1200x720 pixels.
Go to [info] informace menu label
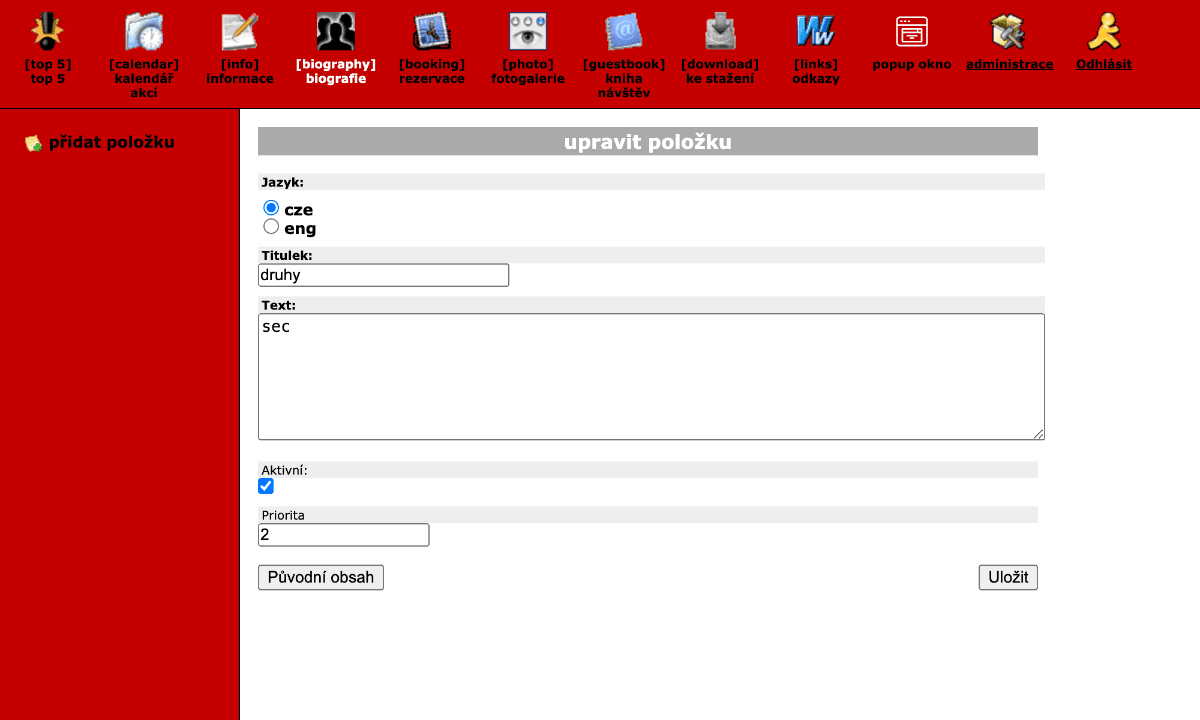(x=240, y=71)
